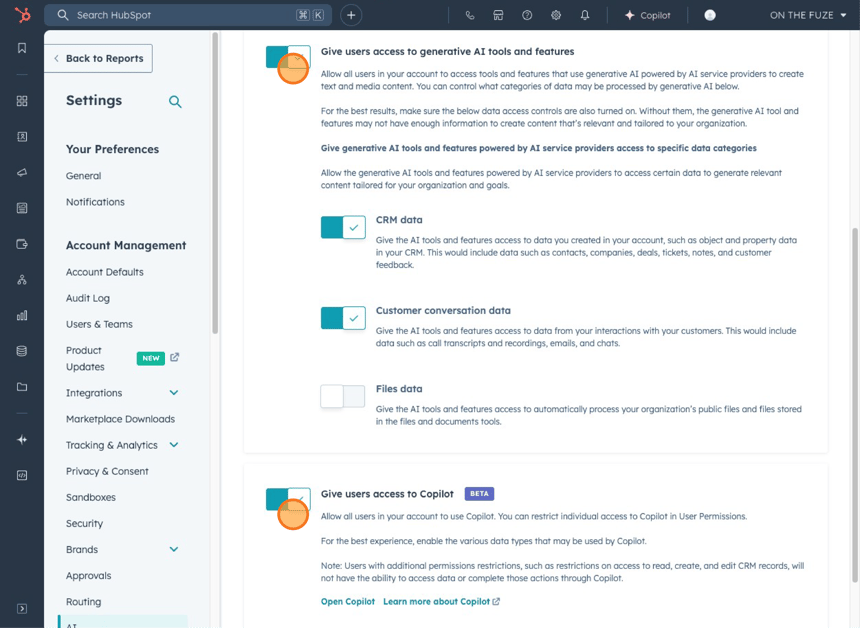The width and height of the screenshot is (860, 628).
Task: Toggle generative AI tools and features access
Action: click(x=288, y=56)
